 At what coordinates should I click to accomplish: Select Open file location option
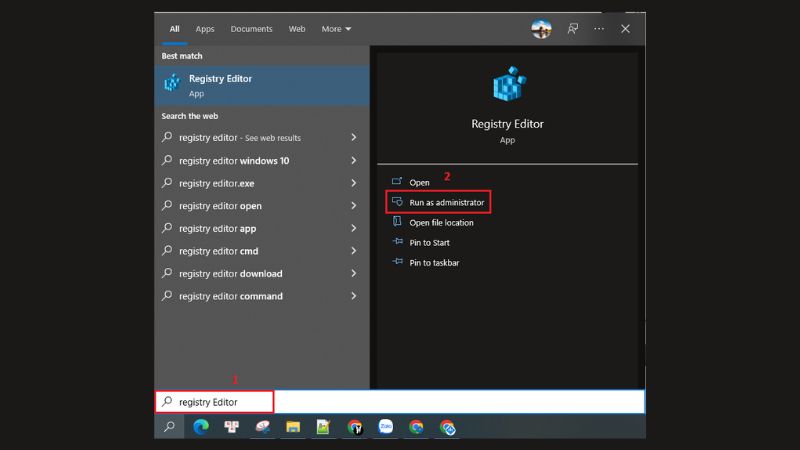coord(441,222)
